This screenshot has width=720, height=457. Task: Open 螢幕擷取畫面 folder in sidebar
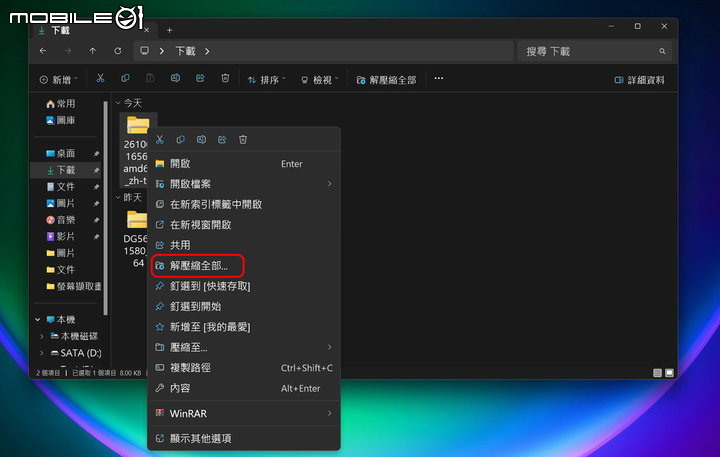(73, 286)
